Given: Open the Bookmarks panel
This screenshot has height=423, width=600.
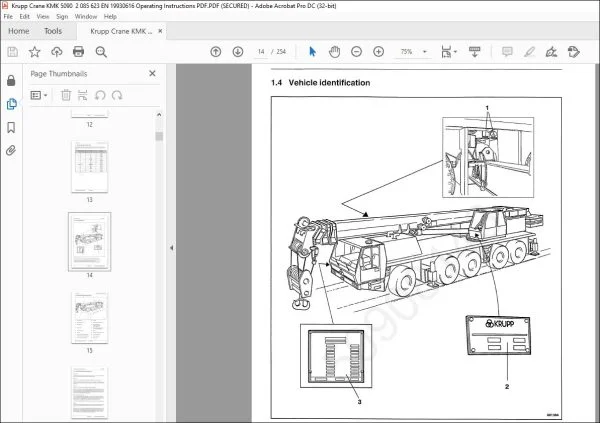Looking at the screenshot, I should (x=11, y=127).
